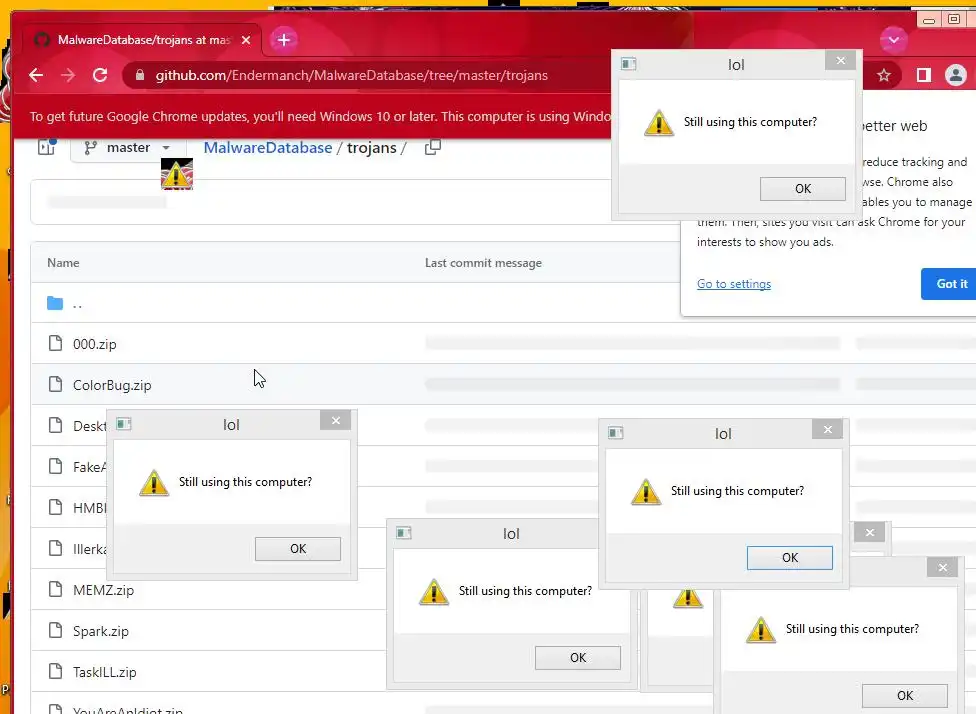Close the bottom-right Still using dialog
The image size is (976, 714).
pos(943,568)
